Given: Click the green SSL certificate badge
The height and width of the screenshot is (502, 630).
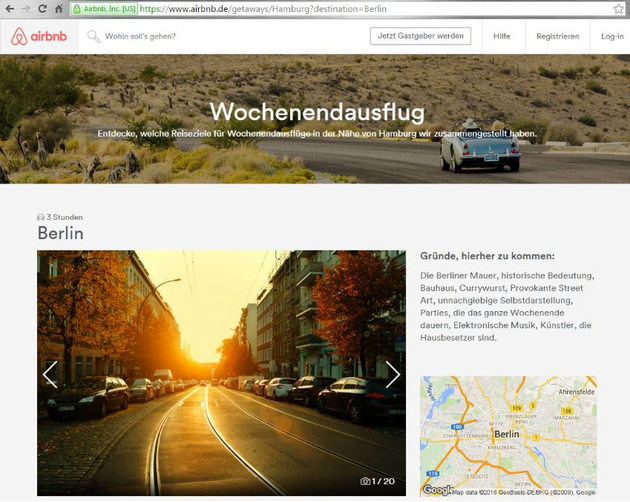Looking at the screenshot, I should click(x=104, y=9).
